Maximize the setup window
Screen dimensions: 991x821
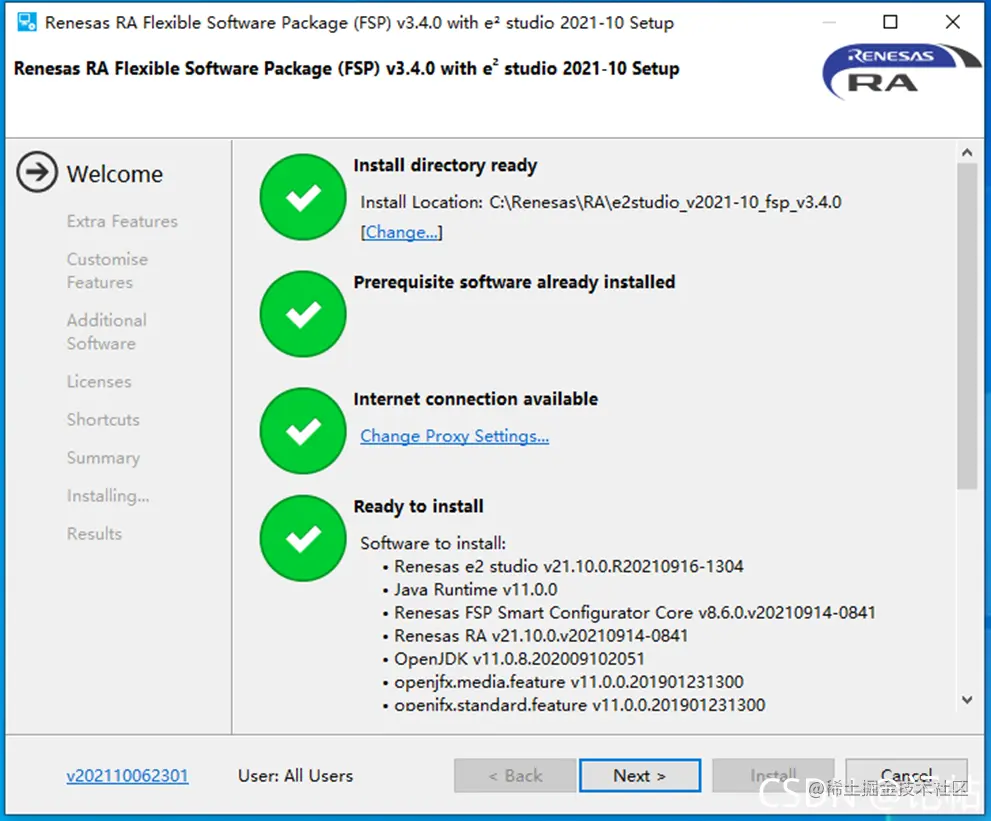point(890,22)
